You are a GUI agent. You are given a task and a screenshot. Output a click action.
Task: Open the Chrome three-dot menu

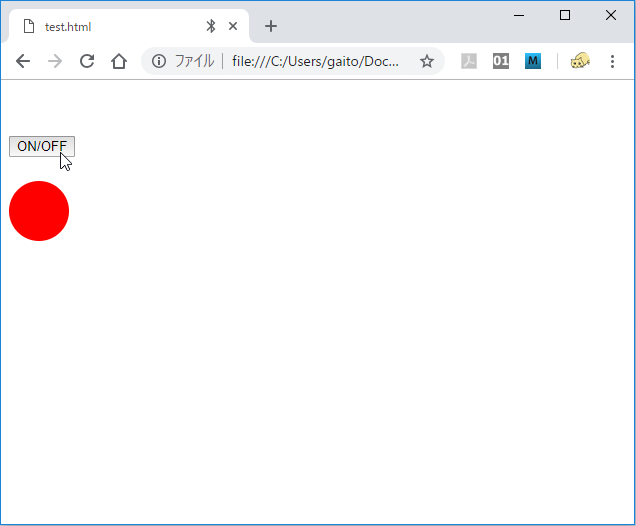tap(612, 61)
